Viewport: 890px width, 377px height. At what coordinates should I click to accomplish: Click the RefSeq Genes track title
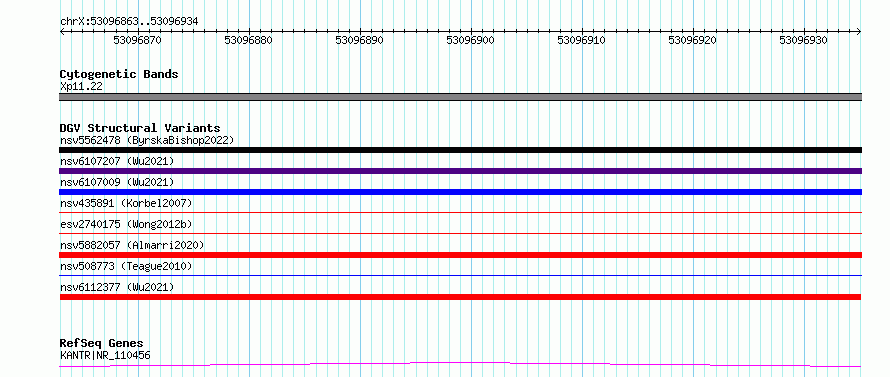[x=101, y=344]
